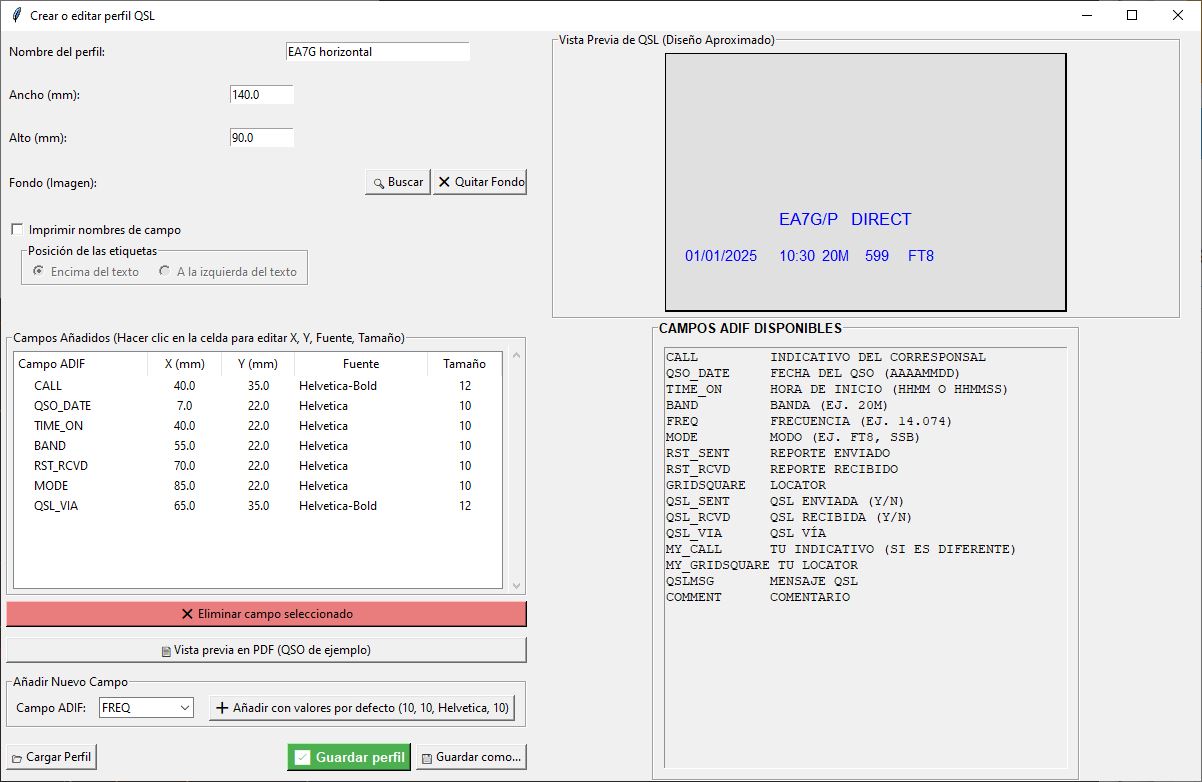Click the Campo ADIF column header
The image size is (1202, 782).
coord(52,364)
